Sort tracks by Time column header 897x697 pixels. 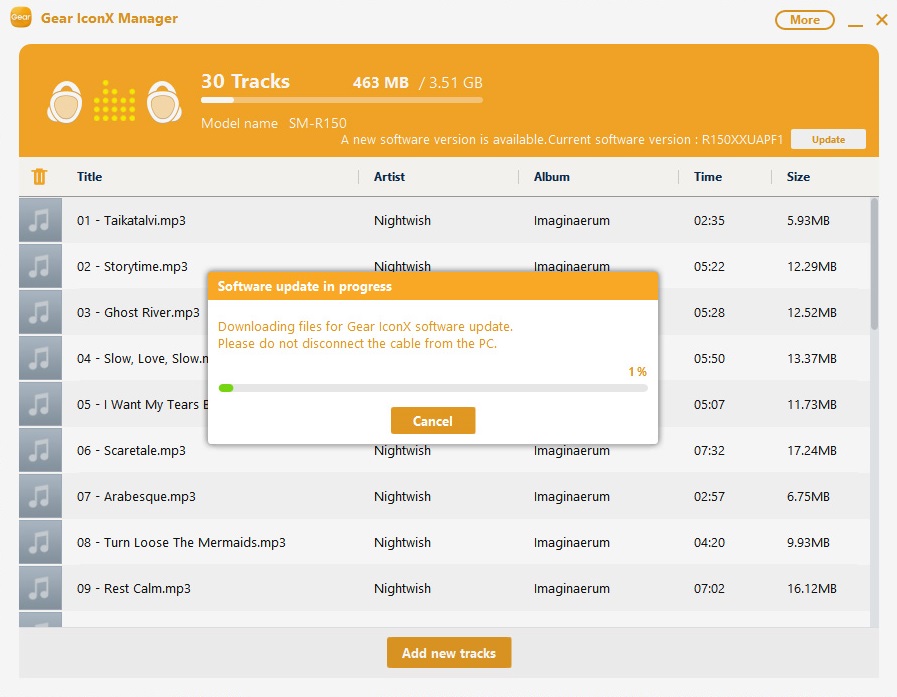click(707, 177)
